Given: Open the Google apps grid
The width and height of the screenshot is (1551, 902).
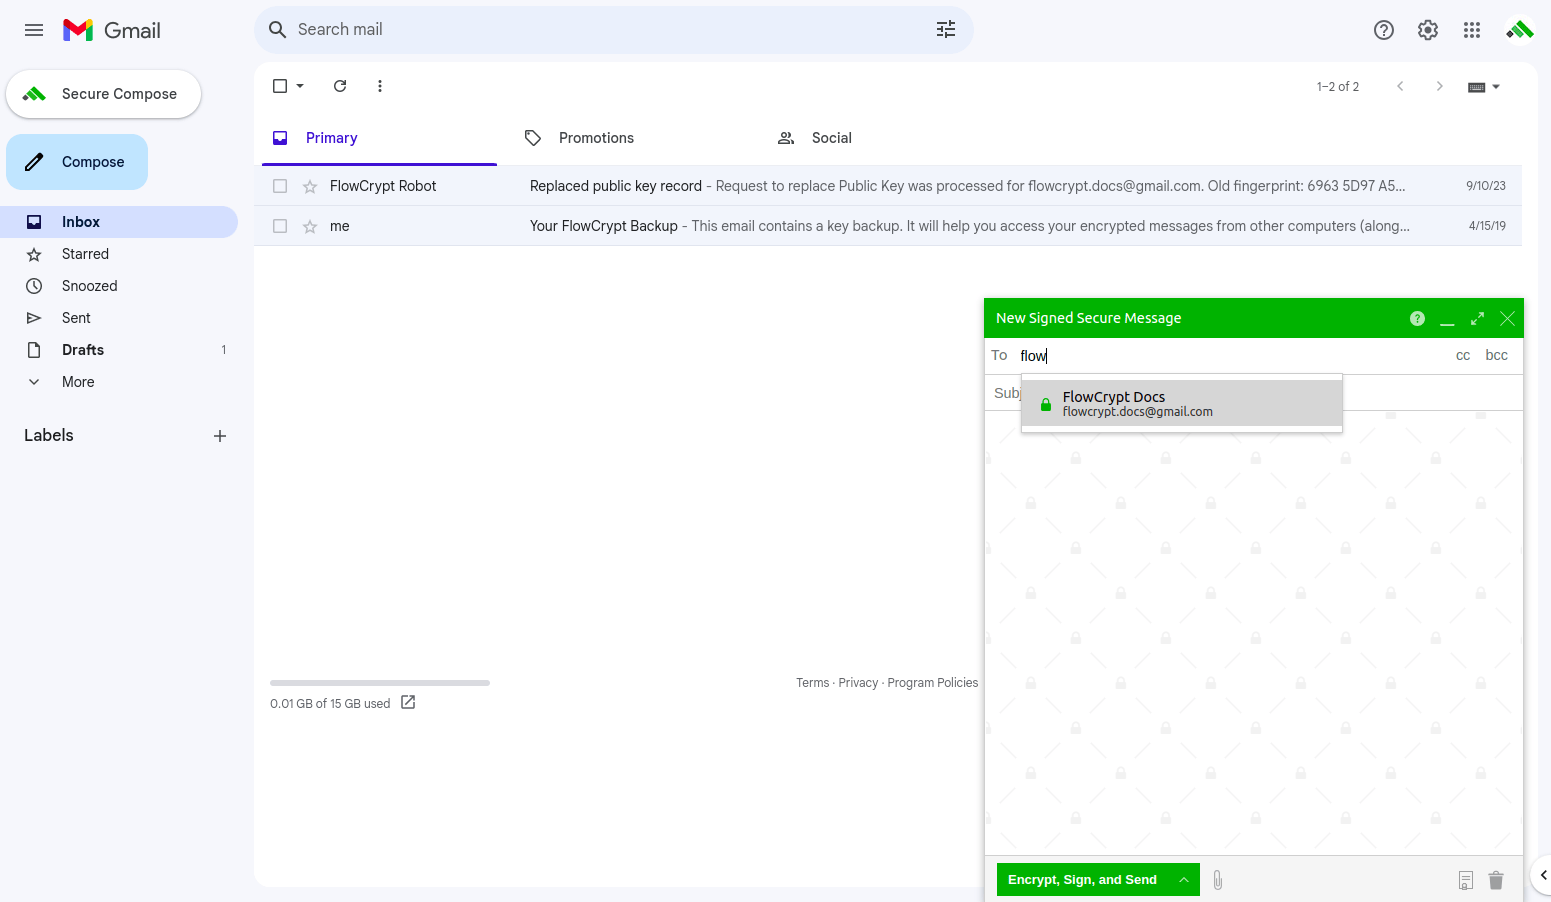Looking at the screenshot, I should pyautogui.click(x=1472, y=30).
